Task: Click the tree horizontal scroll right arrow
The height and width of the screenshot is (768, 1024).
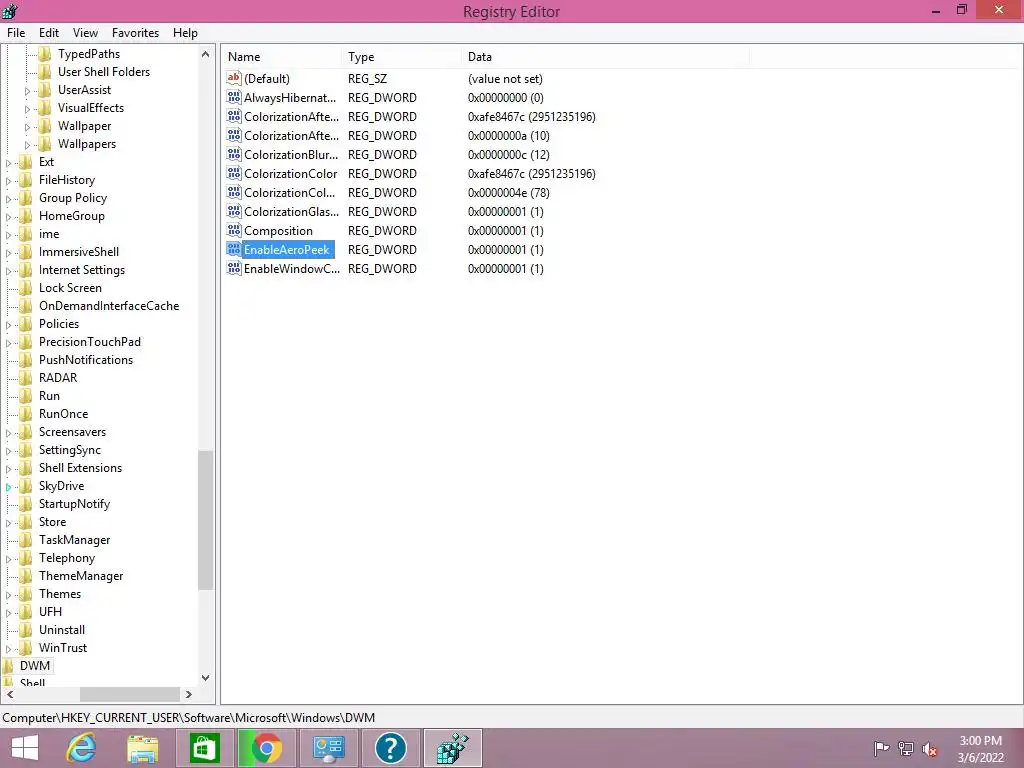Action: 189,694
